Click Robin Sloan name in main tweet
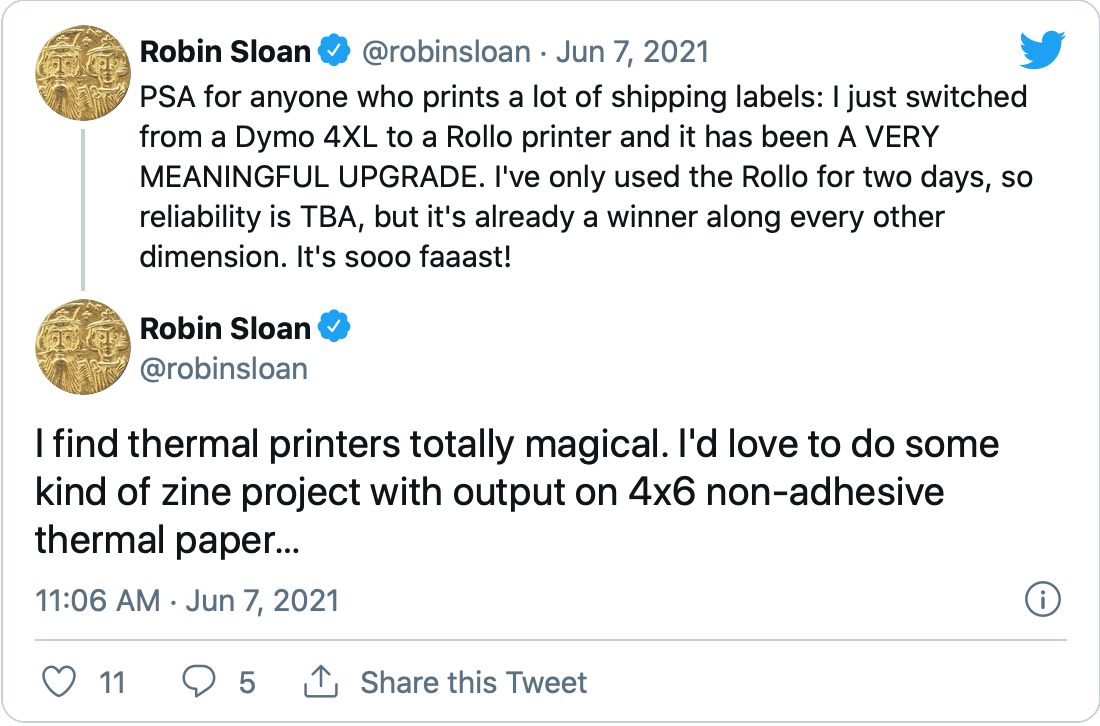 225,328
